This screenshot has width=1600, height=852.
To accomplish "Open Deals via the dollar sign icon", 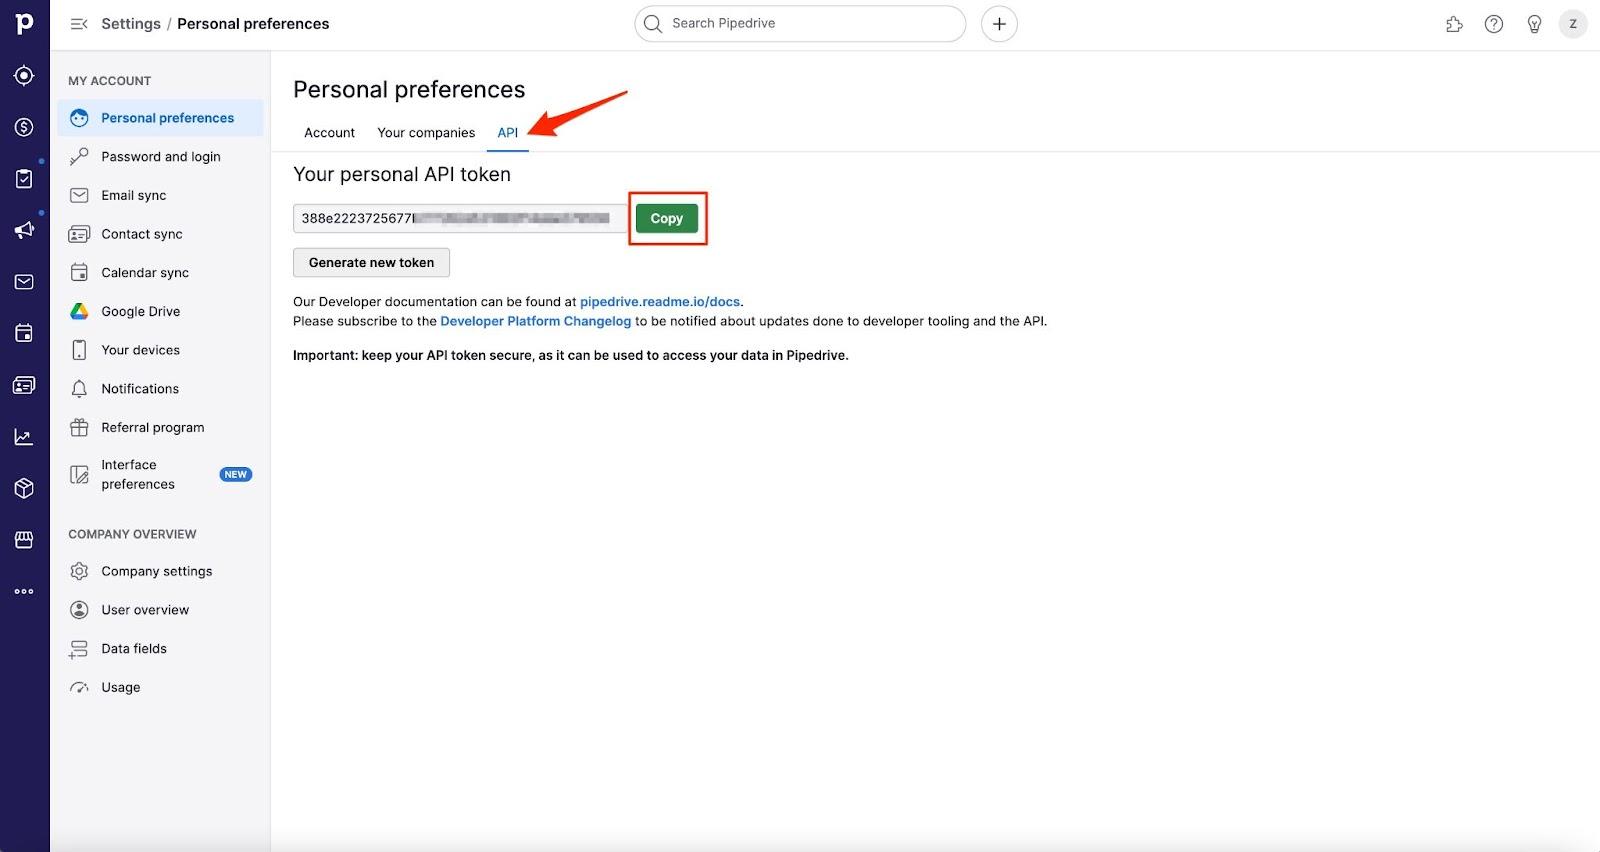I will 24,127.
